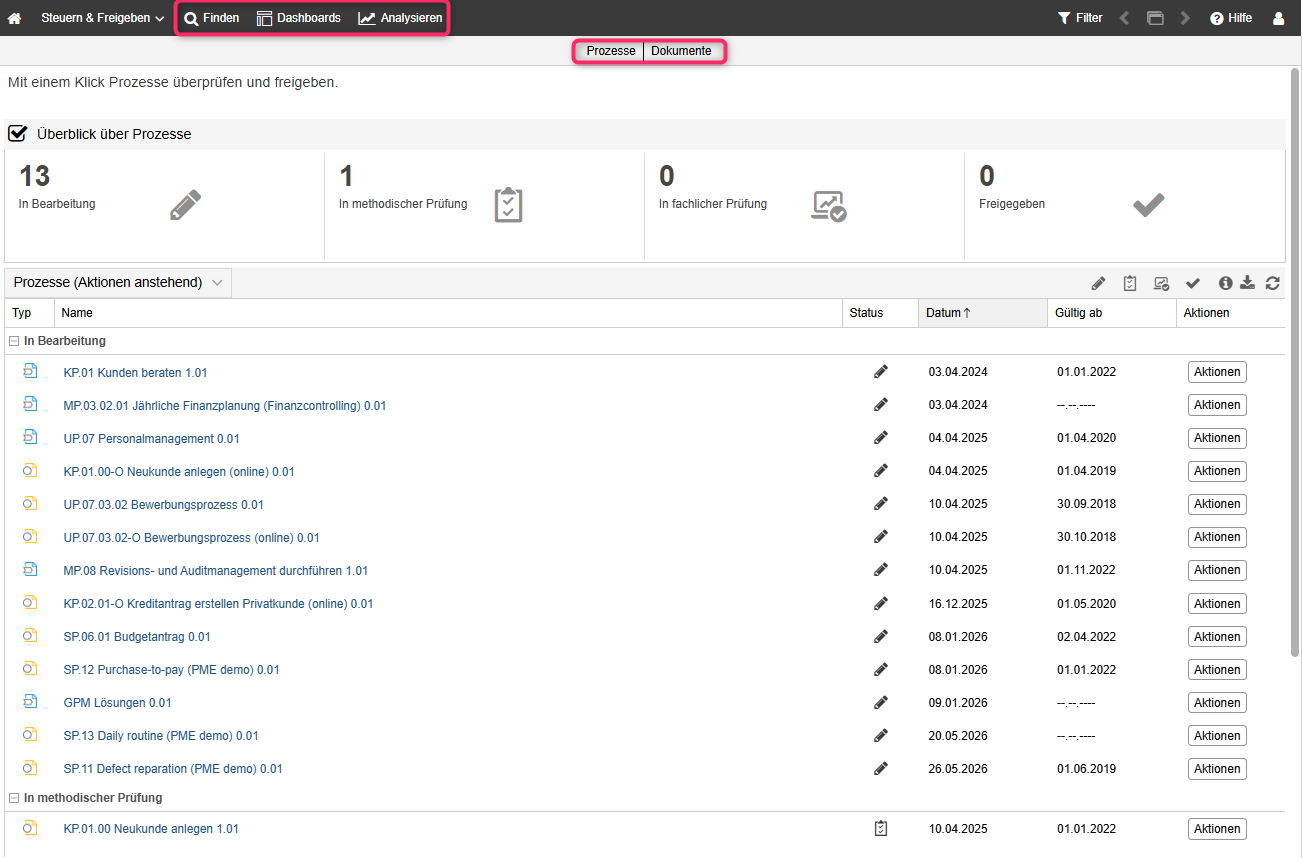Open the user profile icon
Viewport: 1302px width, 858px height.
point(1278,18)
